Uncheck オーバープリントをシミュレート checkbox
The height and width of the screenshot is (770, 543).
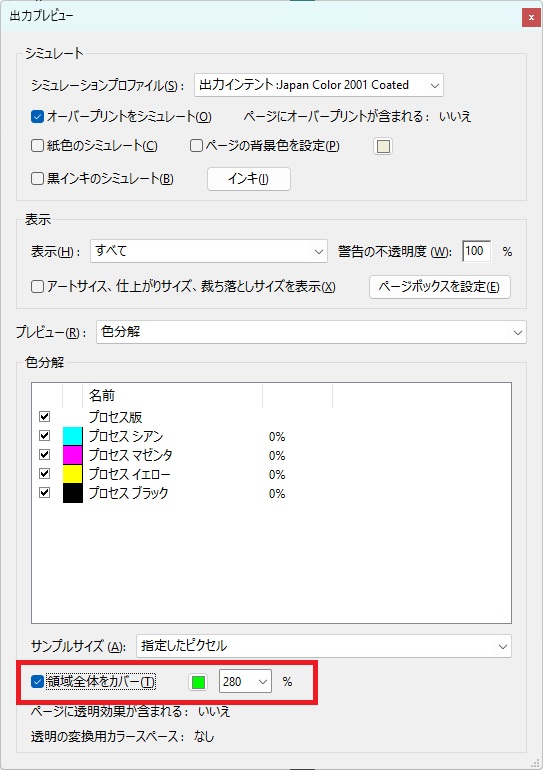tap(37, 116)
